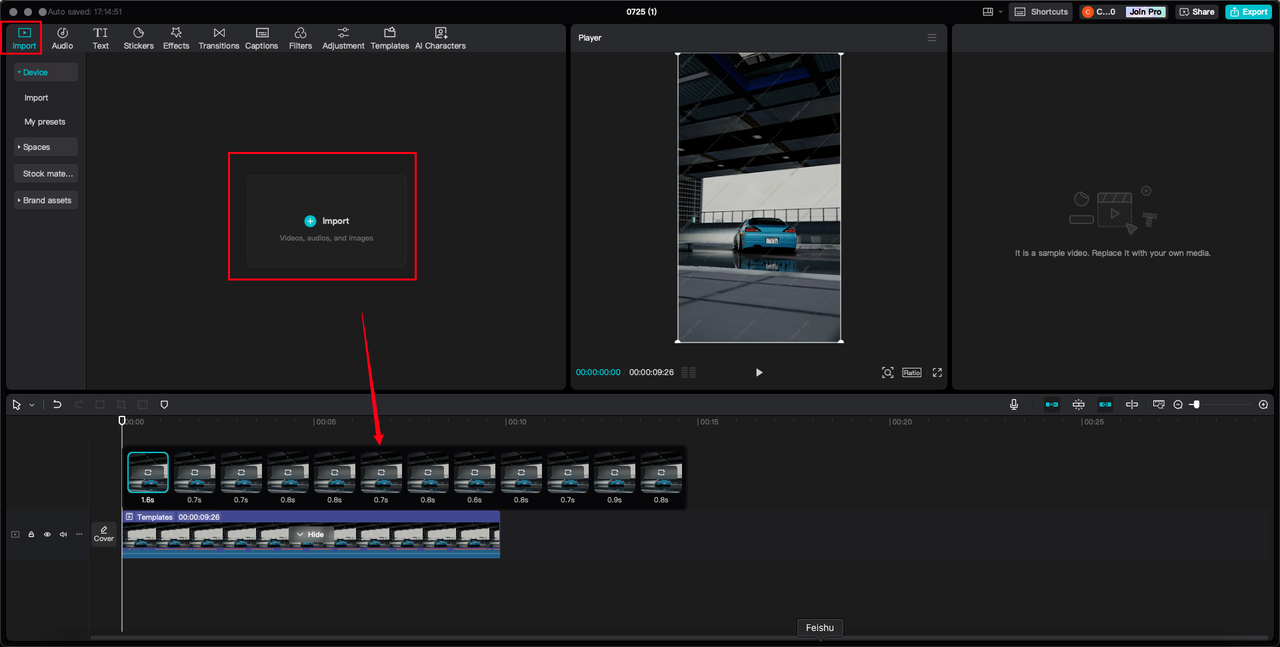This screenshot has height=647, width=1280.
Task: Switch to the Import tab
Action: click(24, 38)
